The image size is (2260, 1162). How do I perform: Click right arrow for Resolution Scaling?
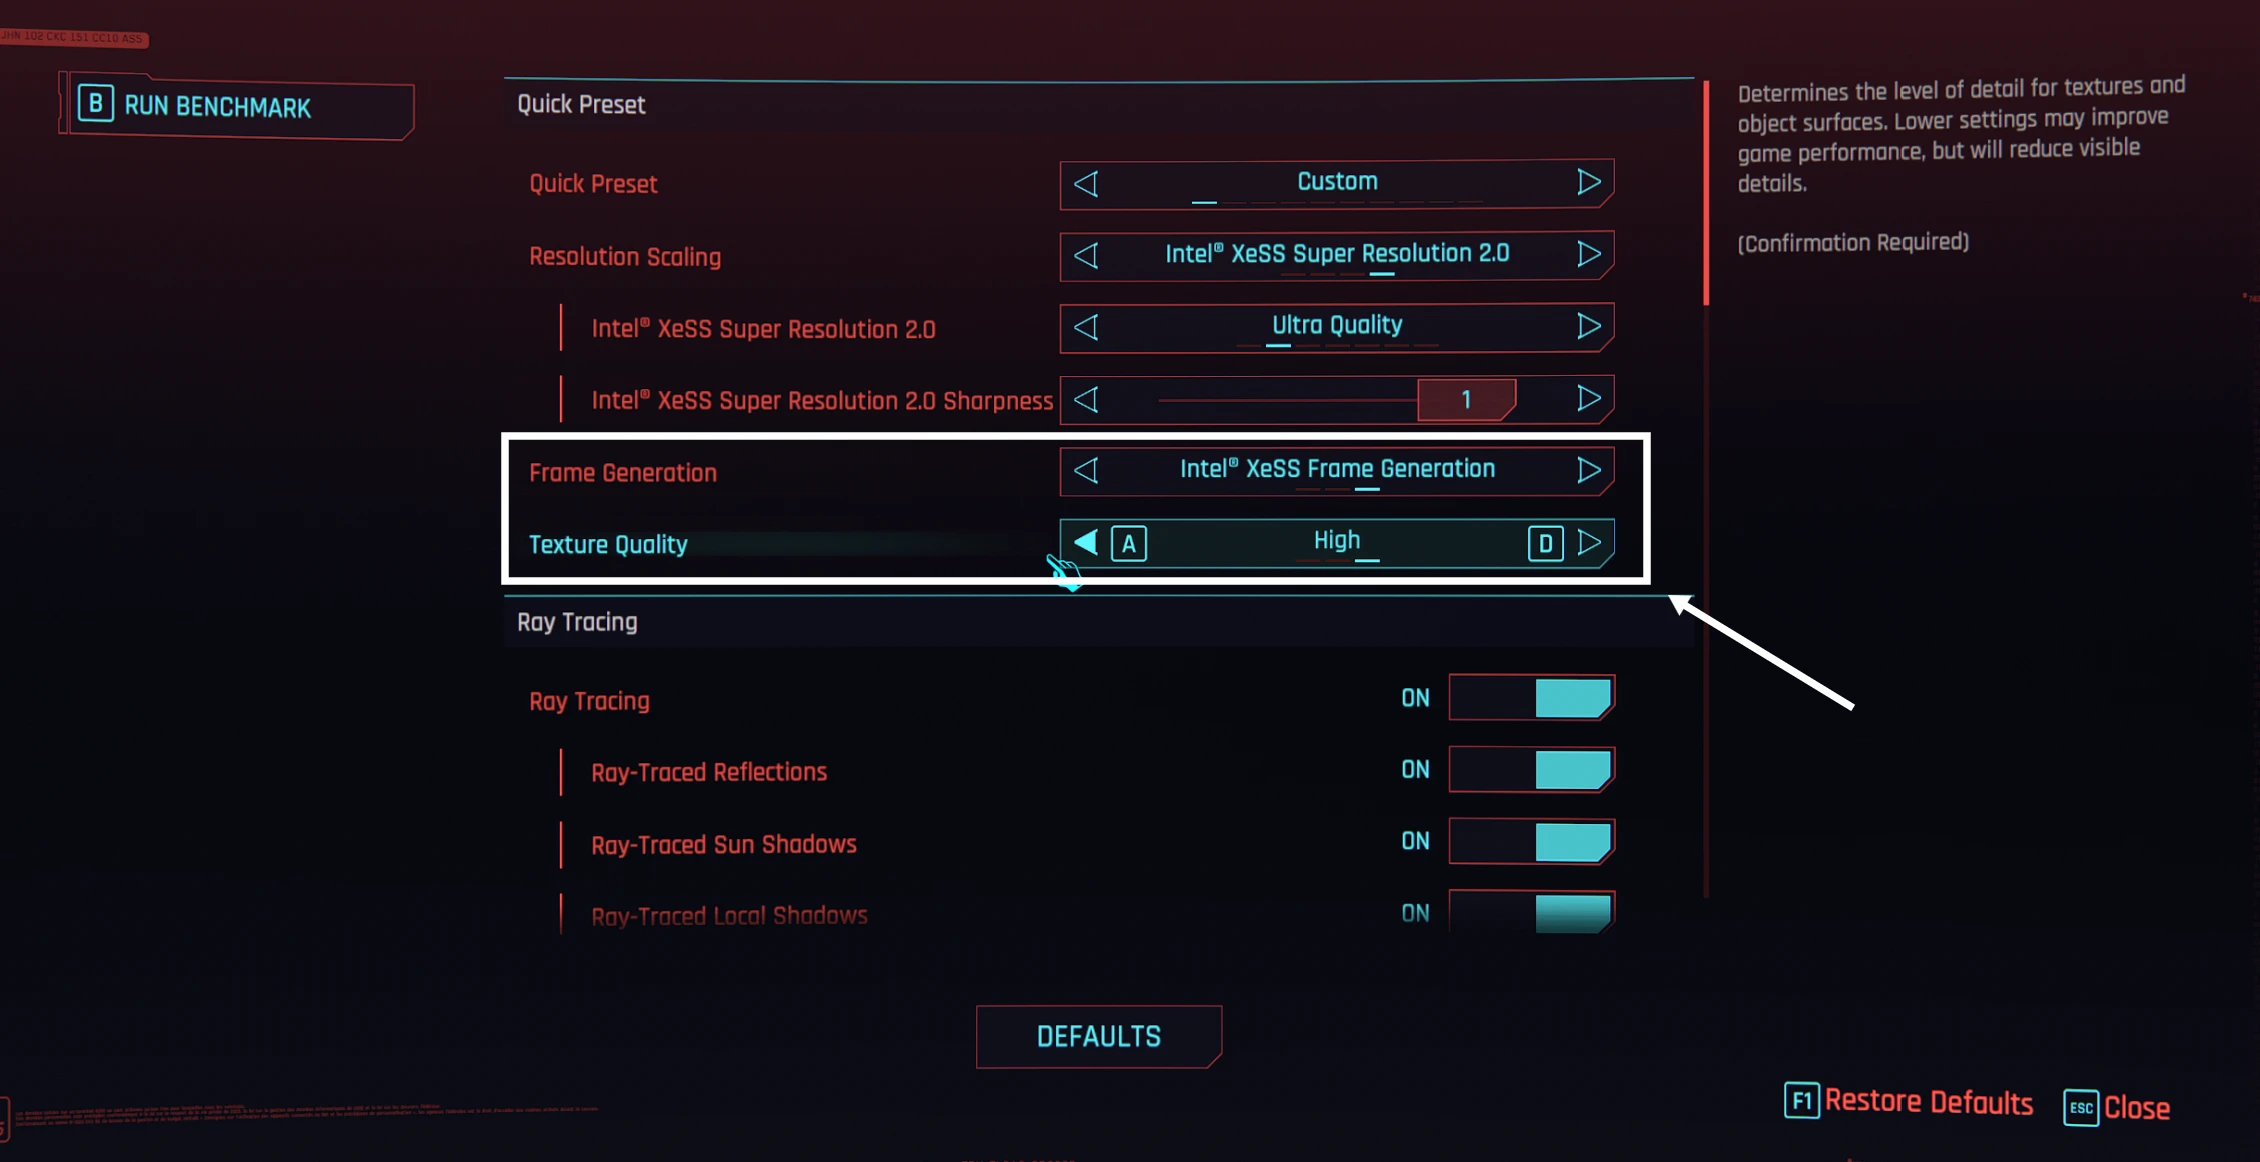tap(1588, 254)
